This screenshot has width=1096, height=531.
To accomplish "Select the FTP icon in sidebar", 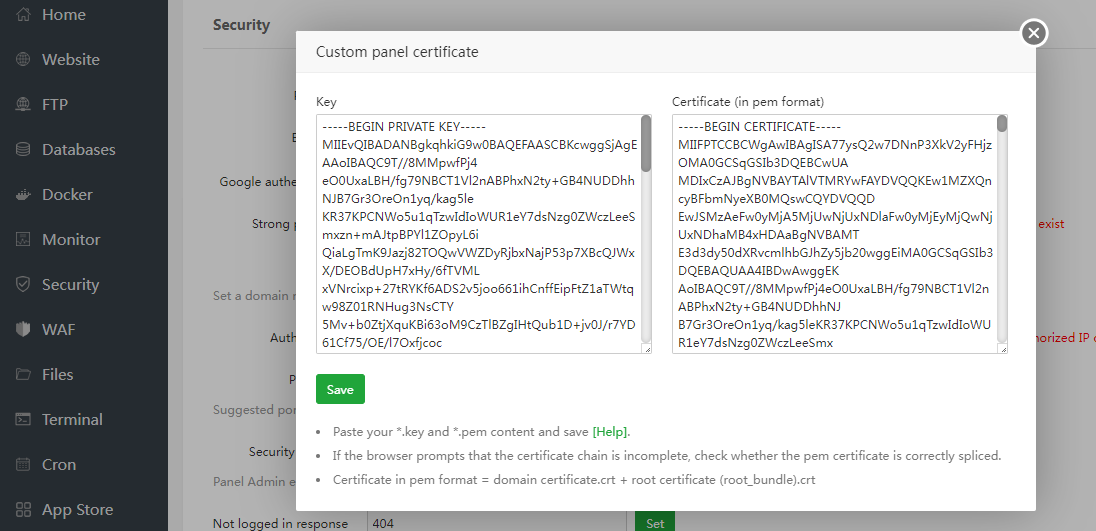I will click(x=24, y=105).
